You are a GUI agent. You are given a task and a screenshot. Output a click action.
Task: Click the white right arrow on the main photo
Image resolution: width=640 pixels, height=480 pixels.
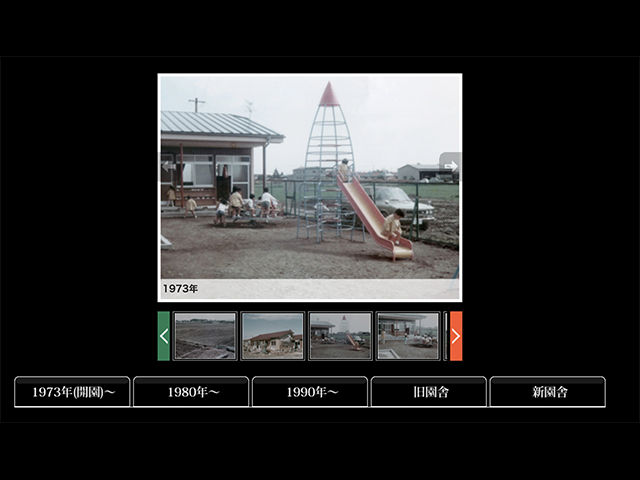(x=450, y=166)
